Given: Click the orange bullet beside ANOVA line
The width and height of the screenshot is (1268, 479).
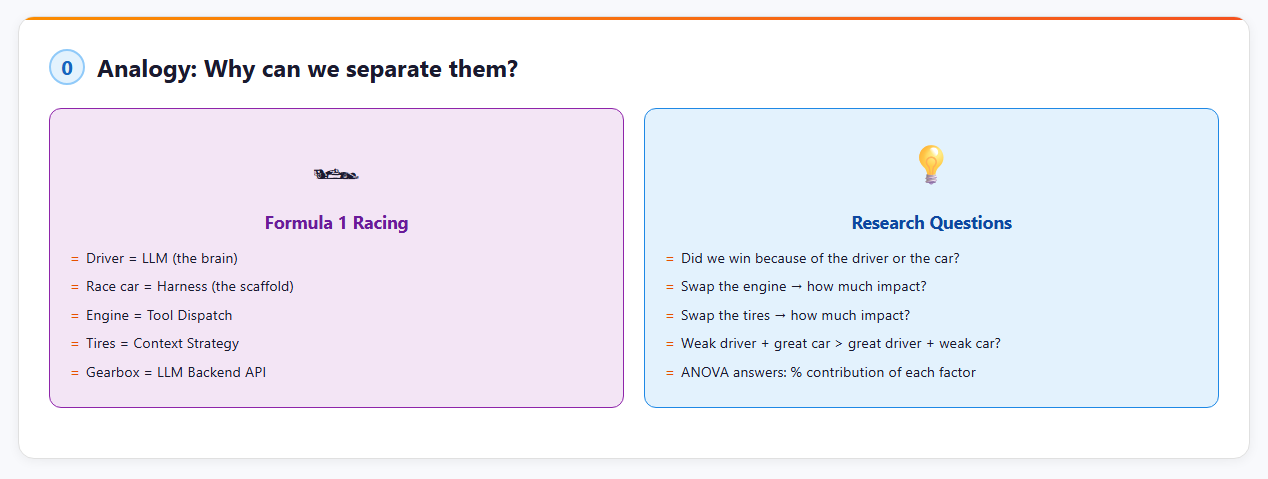Looking at the screenshot, I should click(669, 373).
